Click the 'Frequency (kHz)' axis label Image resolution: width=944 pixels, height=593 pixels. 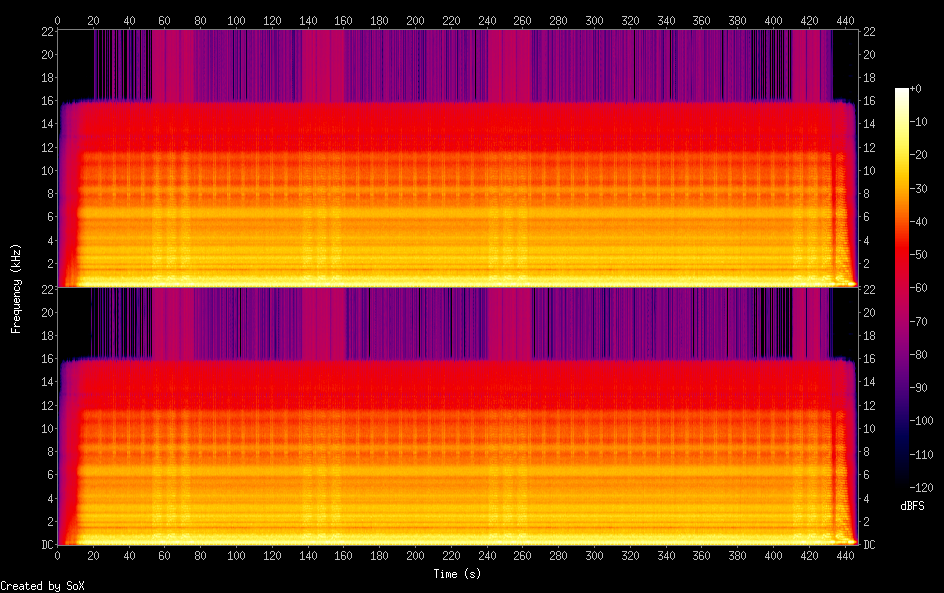pyautogui.click(x=15, y=288)
